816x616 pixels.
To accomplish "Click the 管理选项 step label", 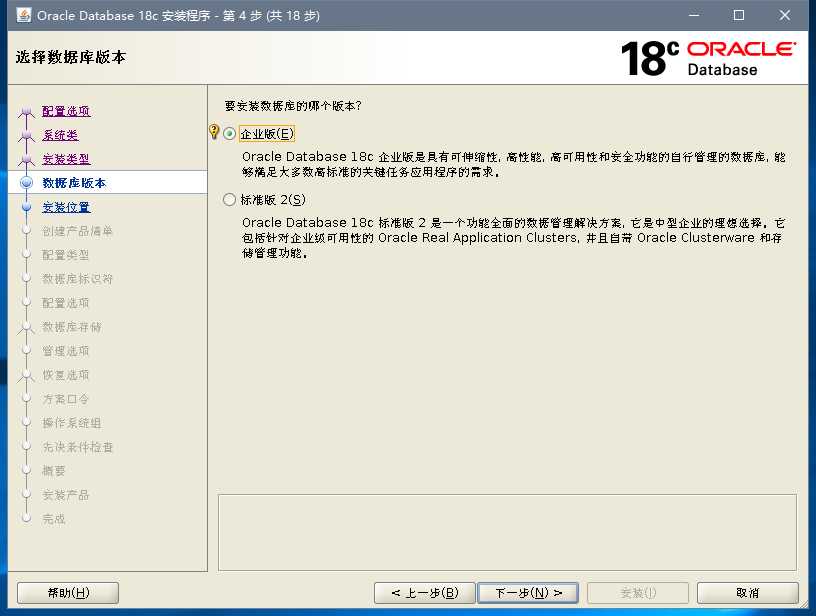I will pyautogui.click(x=66, y=351).
